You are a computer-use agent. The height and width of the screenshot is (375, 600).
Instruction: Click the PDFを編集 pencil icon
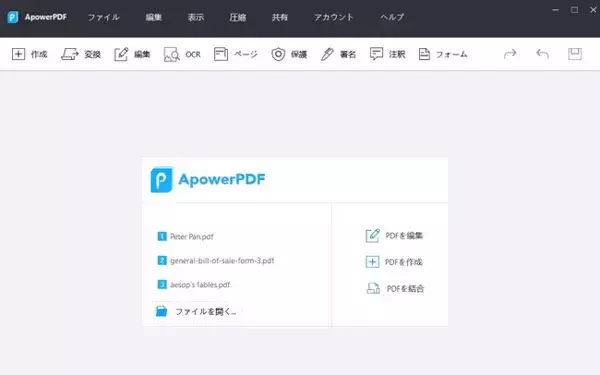point(372,236)
